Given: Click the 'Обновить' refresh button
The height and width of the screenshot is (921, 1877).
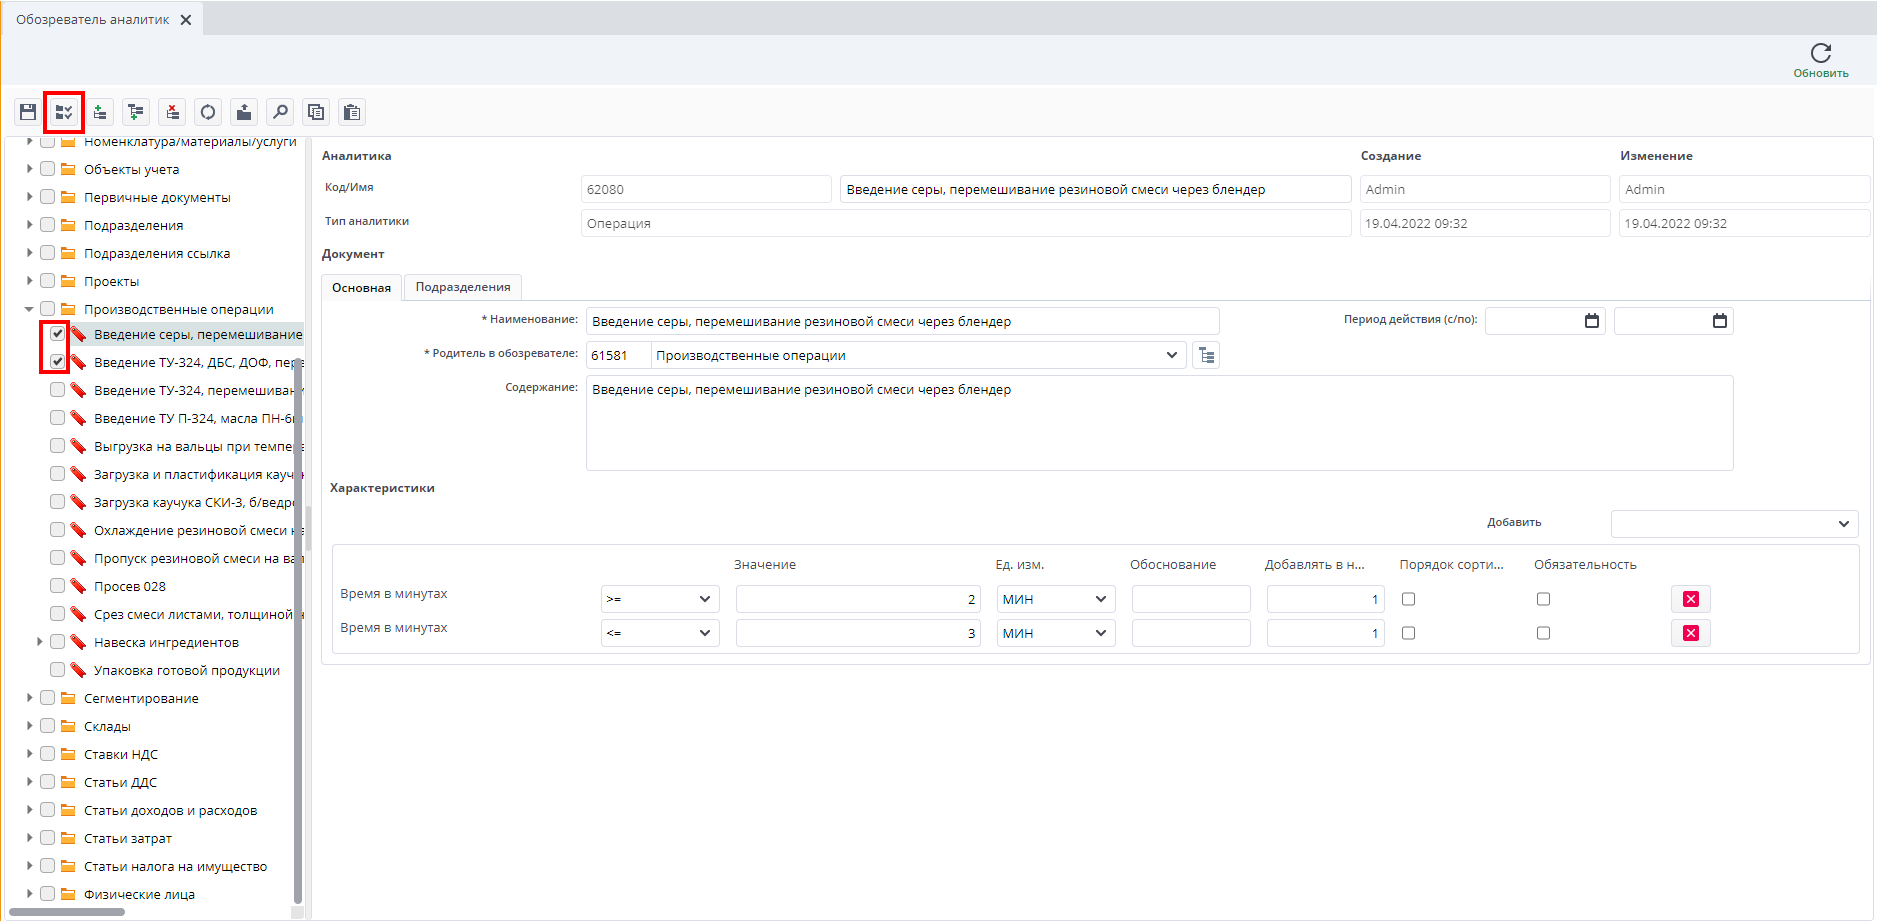Looking at the screenshot, I should click(1820, 60).
